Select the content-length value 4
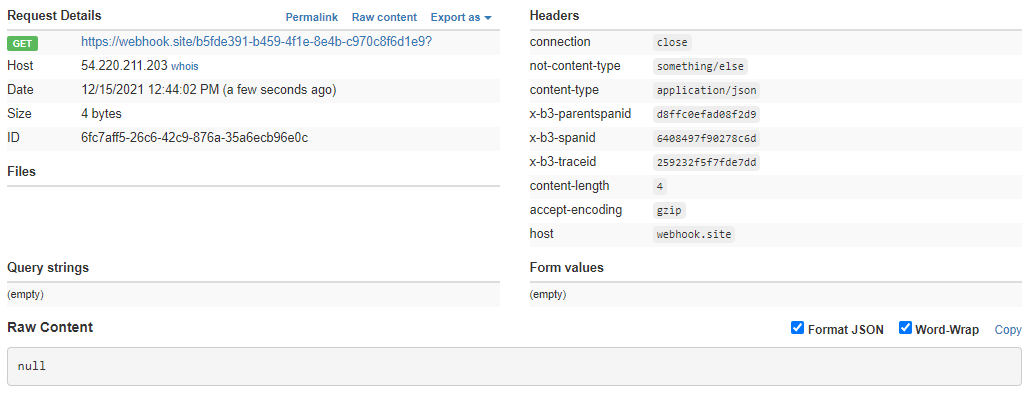 [x=660, y=187]
